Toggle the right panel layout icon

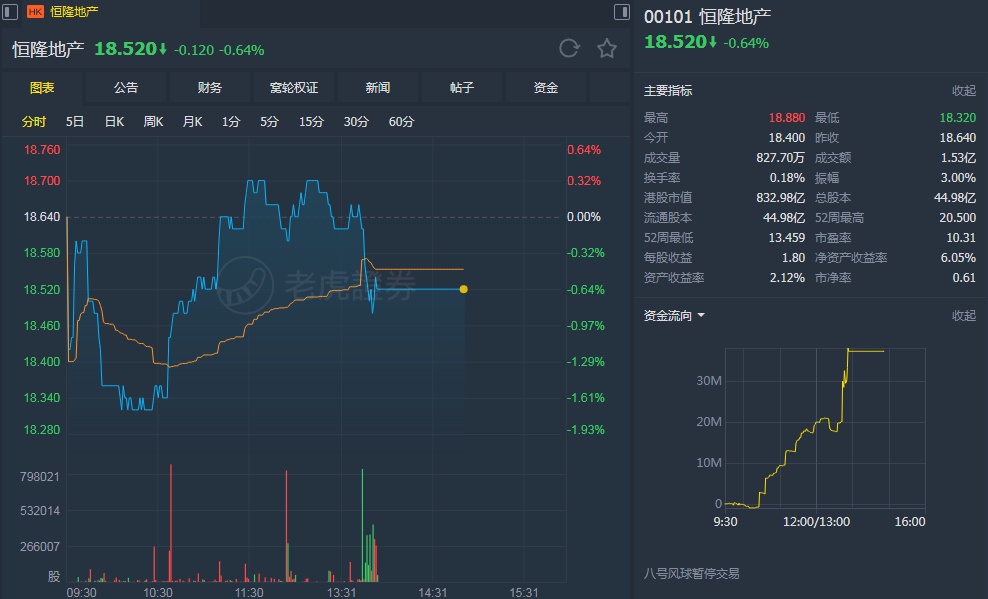621,11
